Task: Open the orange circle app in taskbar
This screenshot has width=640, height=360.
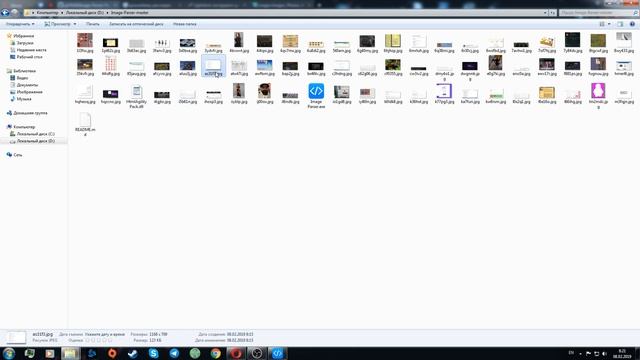Action: click(112, 353)
